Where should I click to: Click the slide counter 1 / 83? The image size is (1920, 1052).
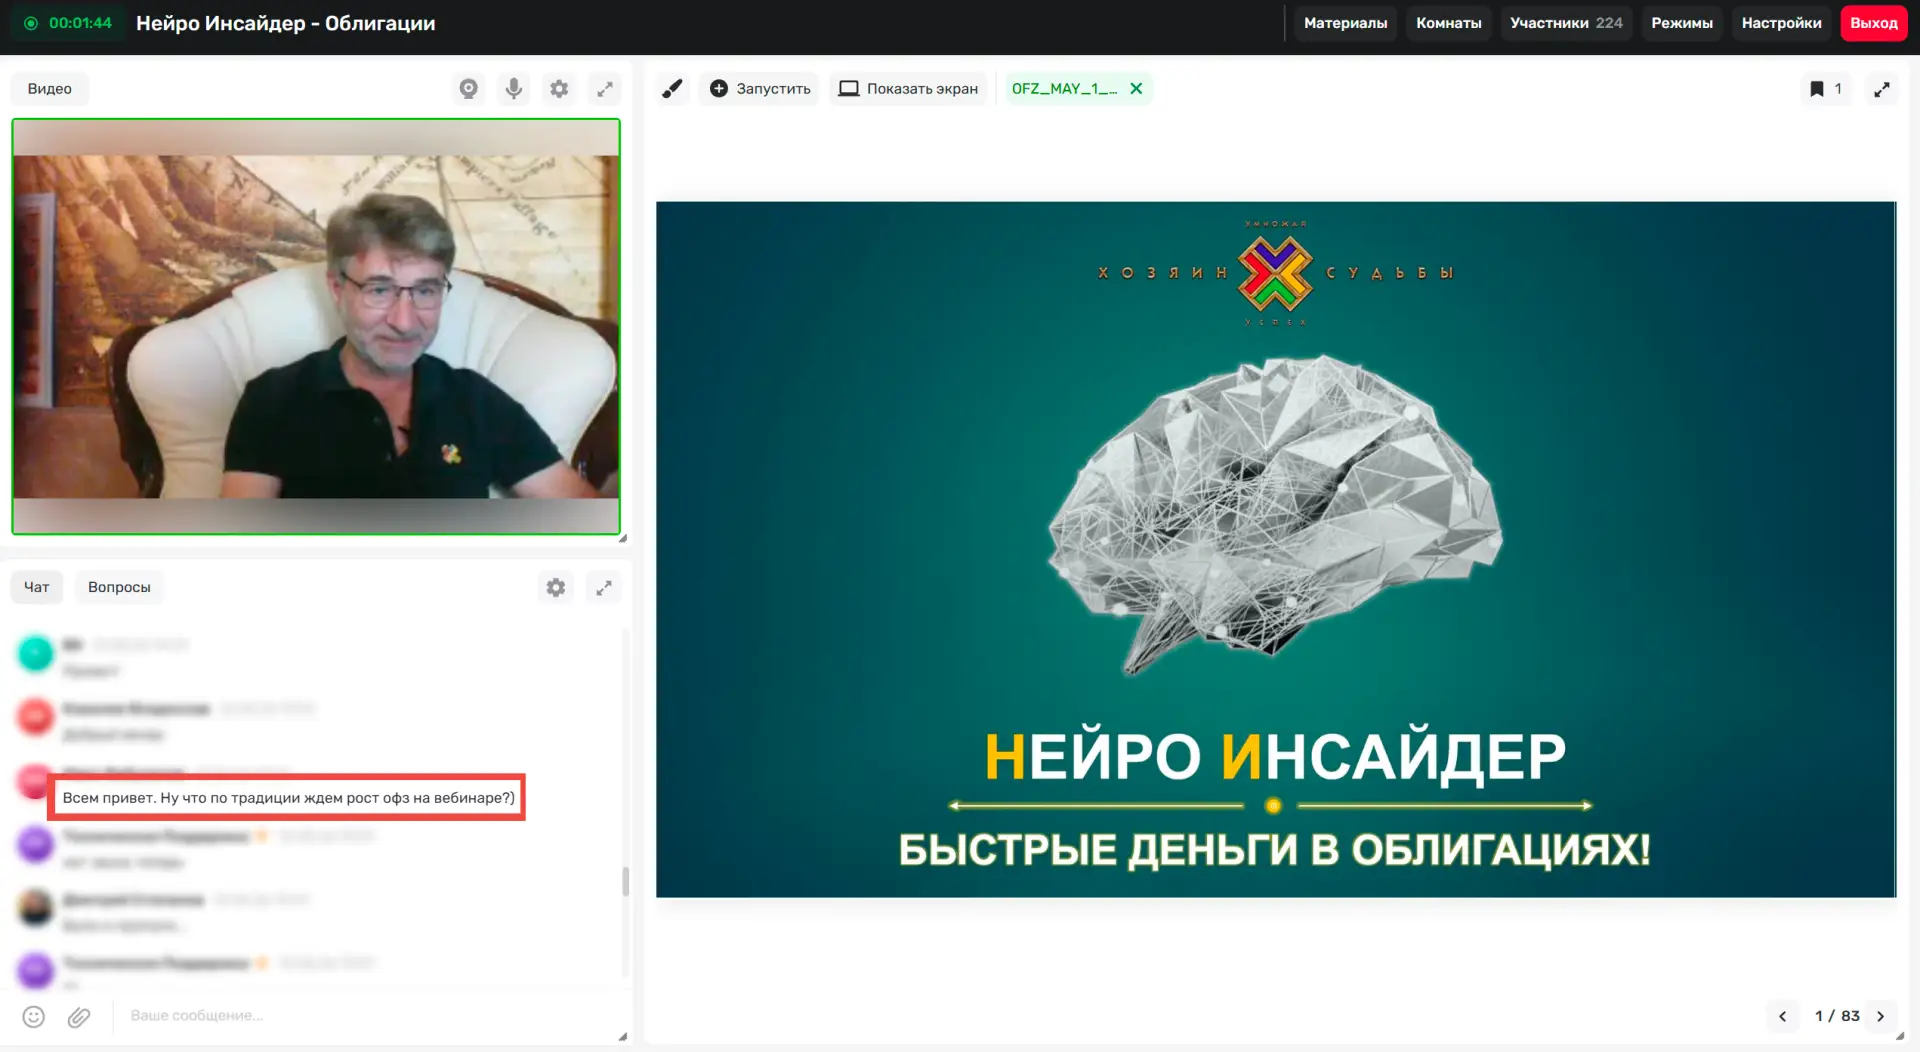[x=1837, y=1016]
